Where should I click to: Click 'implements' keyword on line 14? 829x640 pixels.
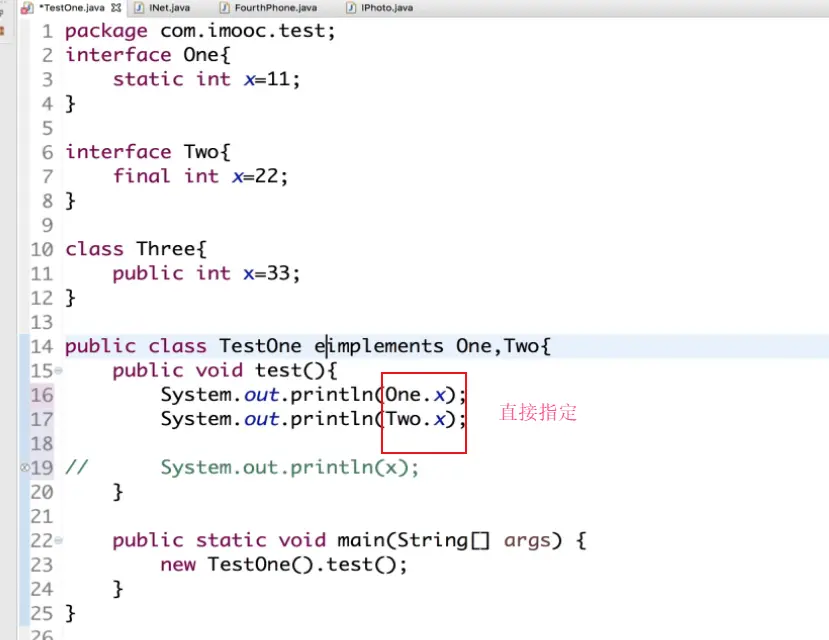[x=384, y=346]
